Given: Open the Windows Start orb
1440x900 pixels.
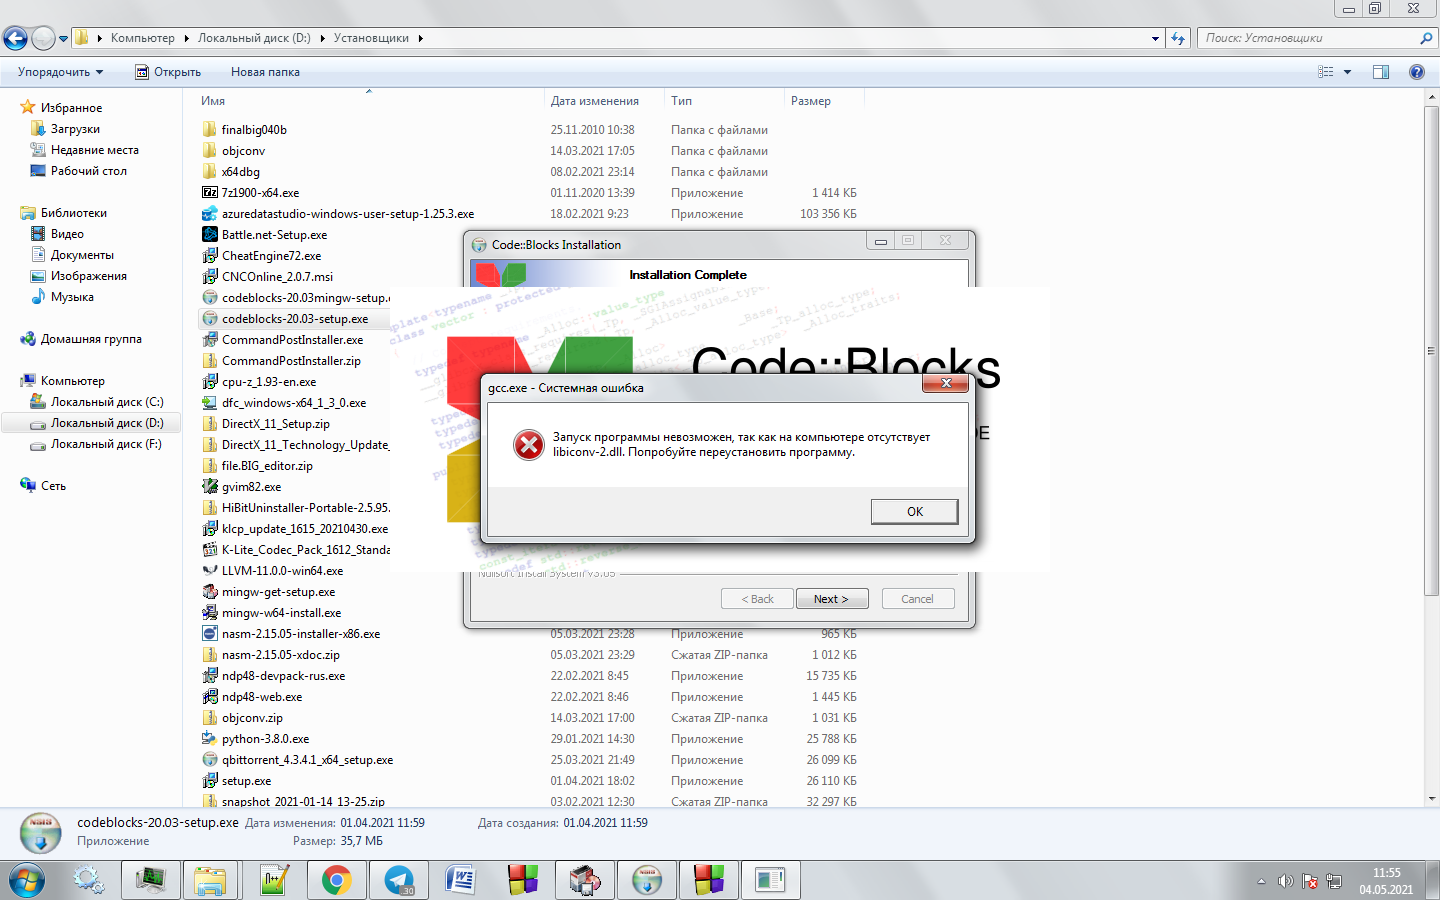Looking at the screenshot, I should click(x=27, y=881).
